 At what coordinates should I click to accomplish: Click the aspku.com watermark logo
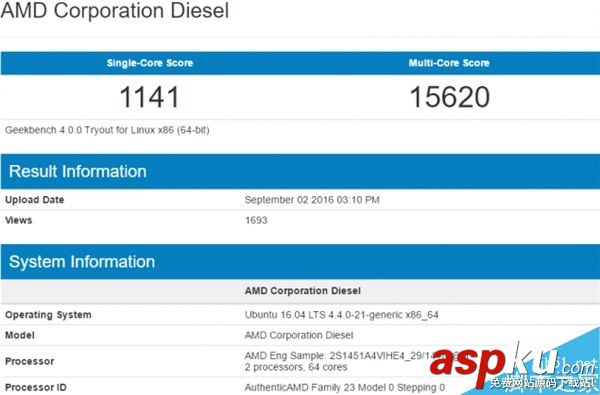coord(513,366)
